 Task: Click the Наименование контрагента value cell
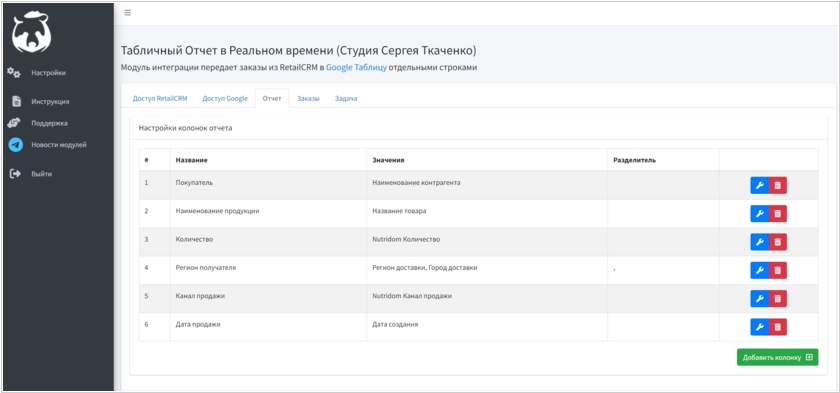point(487,185)
